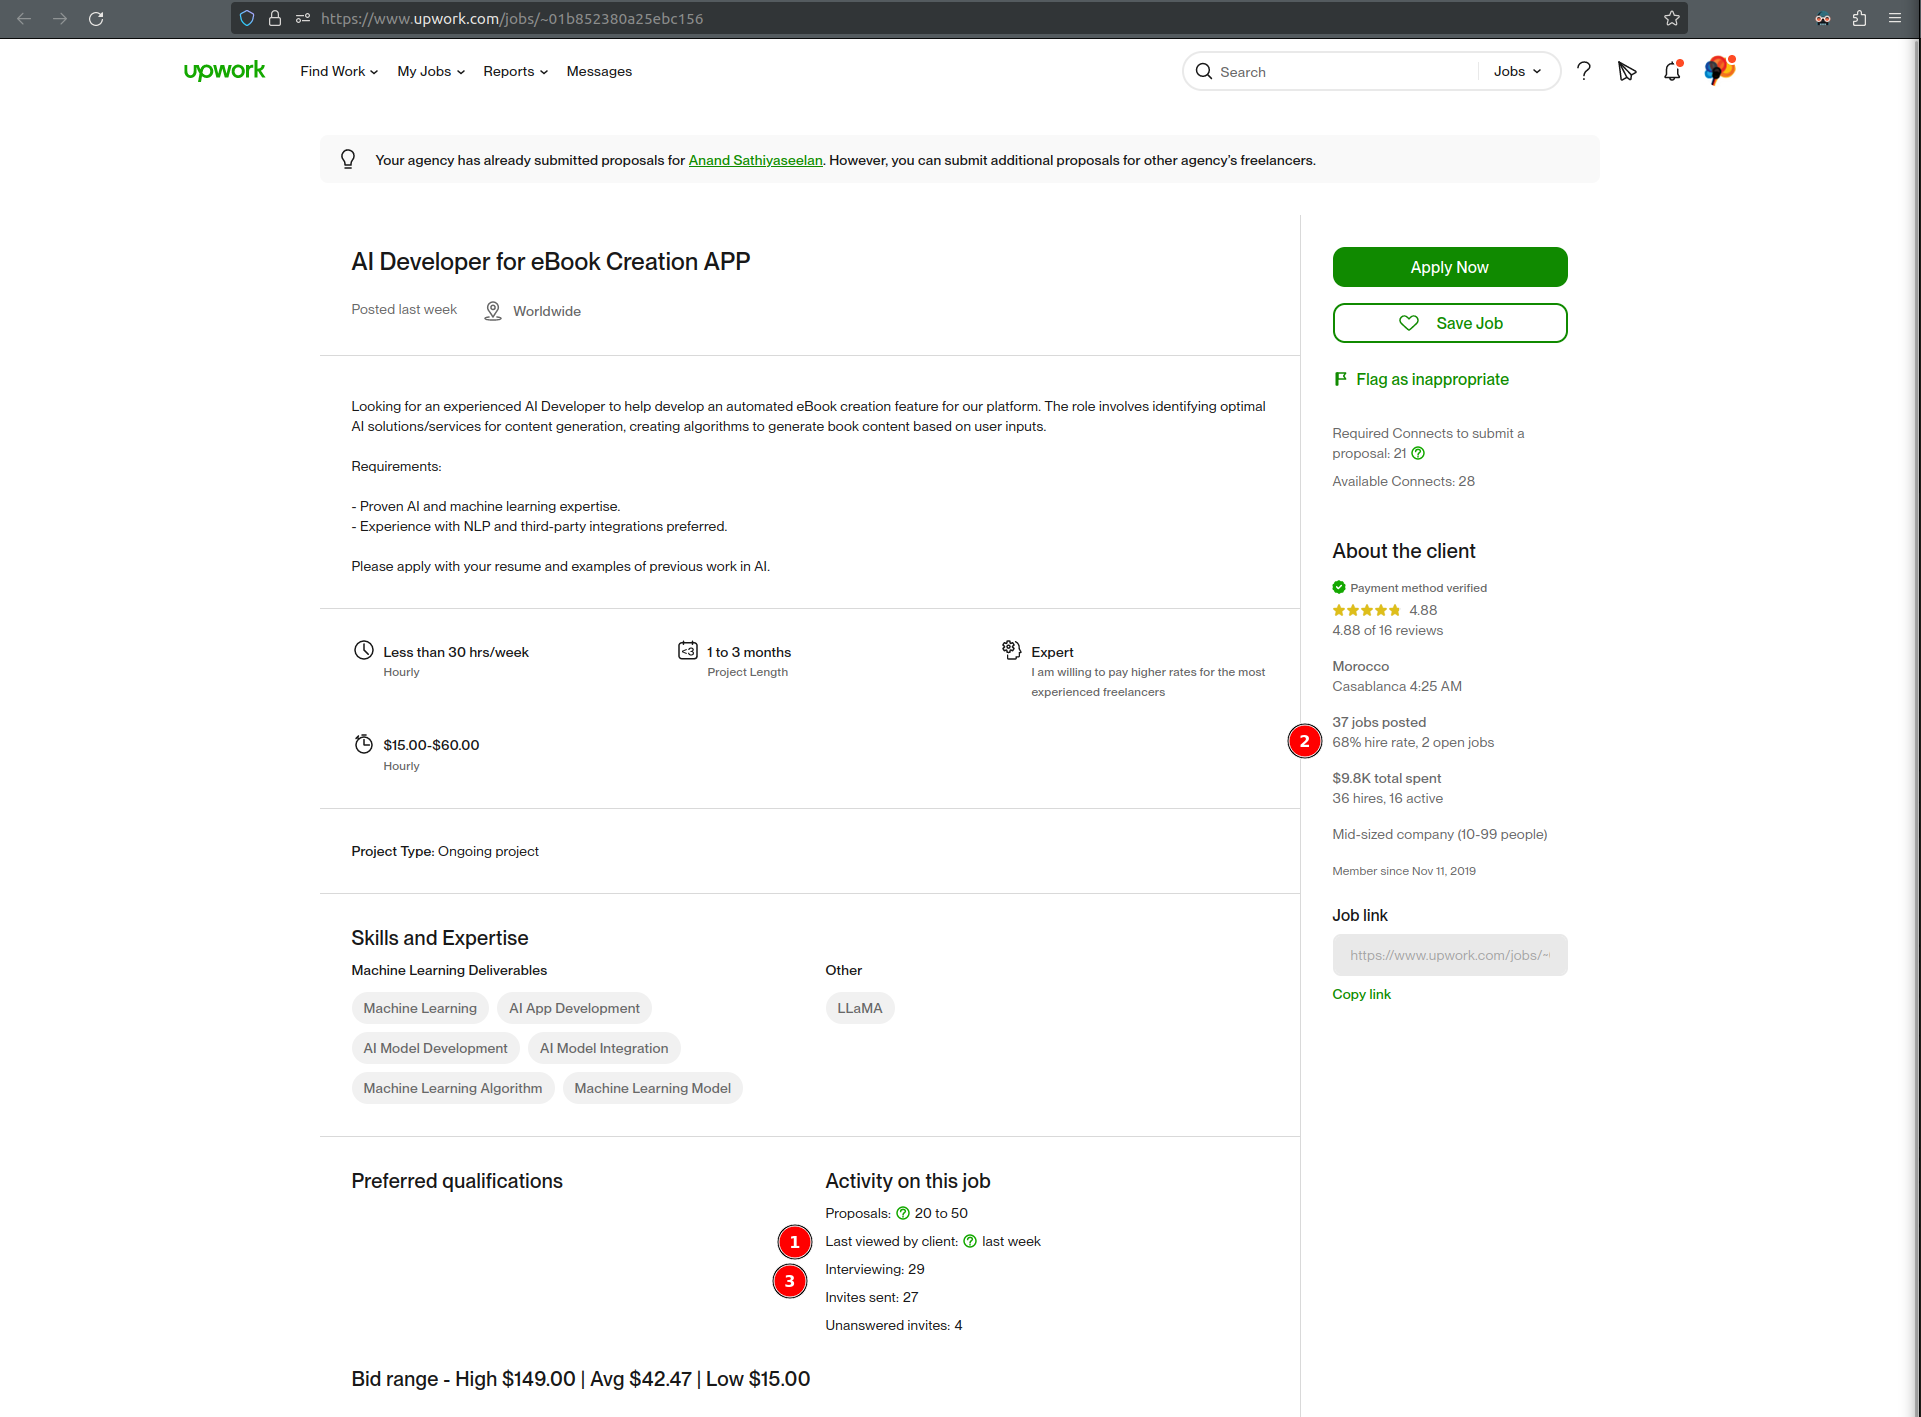Bookmark page with the star icon
The height and width of the screenshot is (1417, 1921).
point(1672,18)
